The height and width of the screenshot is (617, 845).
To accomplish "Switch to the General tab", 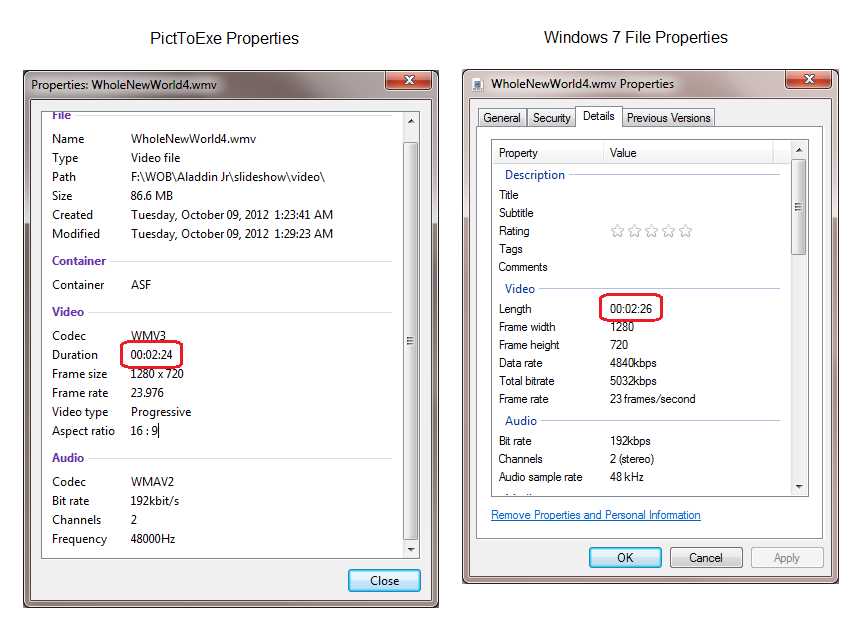I will [x=501, y=118].
